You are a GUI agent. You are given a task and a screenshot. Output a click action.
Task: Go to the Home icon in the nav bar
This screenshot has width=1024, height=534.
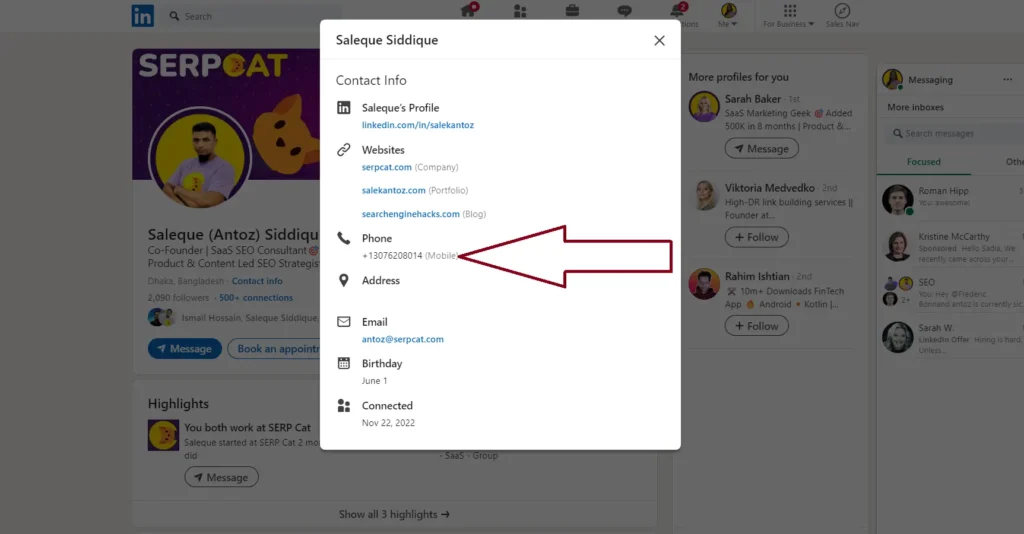pos(469,10)
